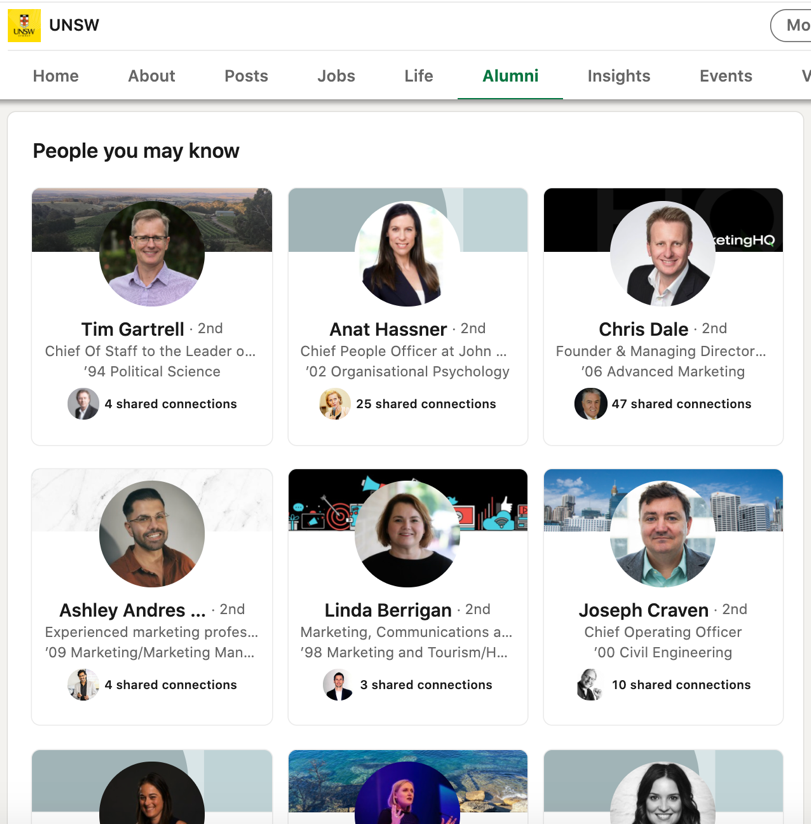Open the Insights tab
The image size is (811, 824).
click(619, 76)
